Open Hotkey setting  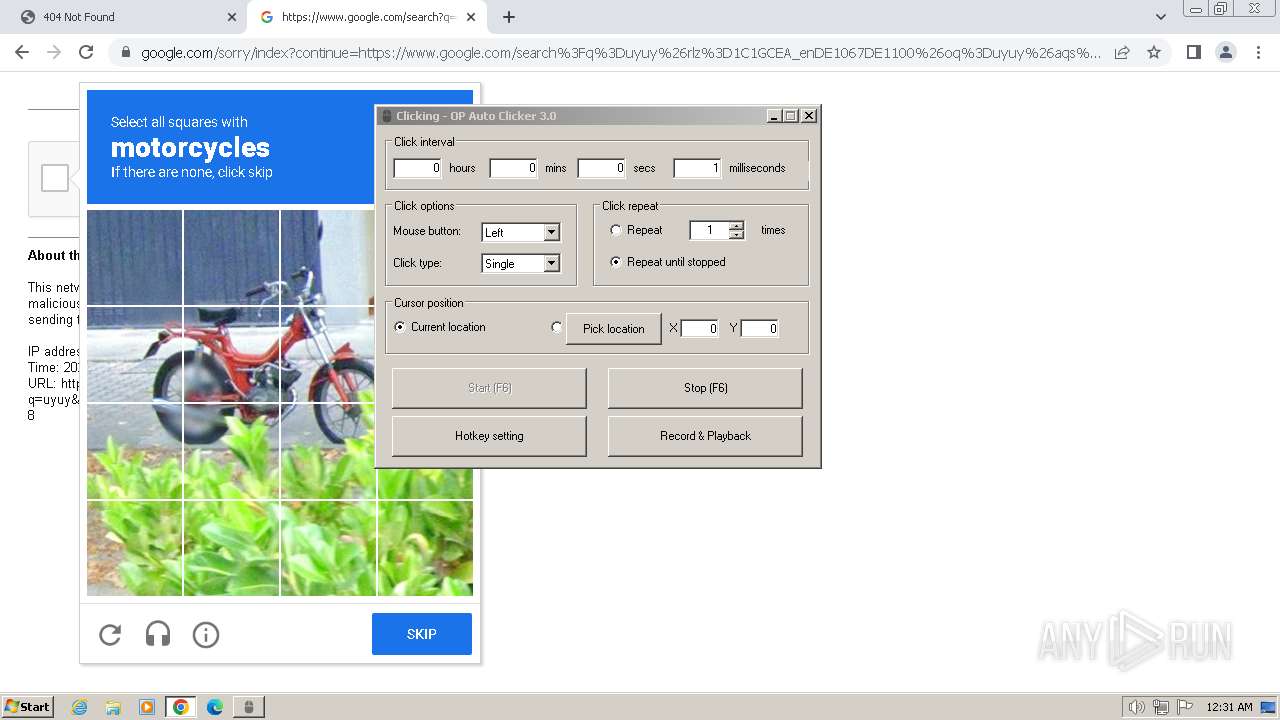click(x=489, y=436)
